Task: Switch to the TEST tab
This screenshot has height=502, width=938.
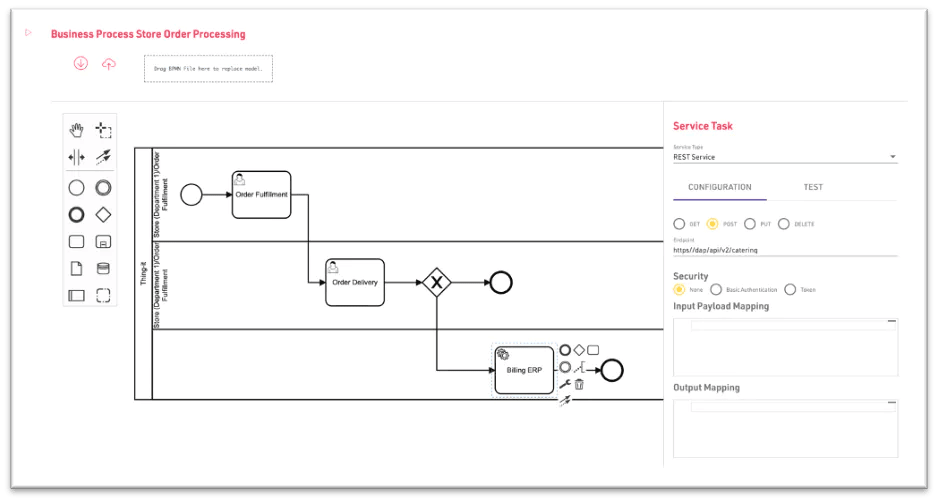Action: click(813, 187)
